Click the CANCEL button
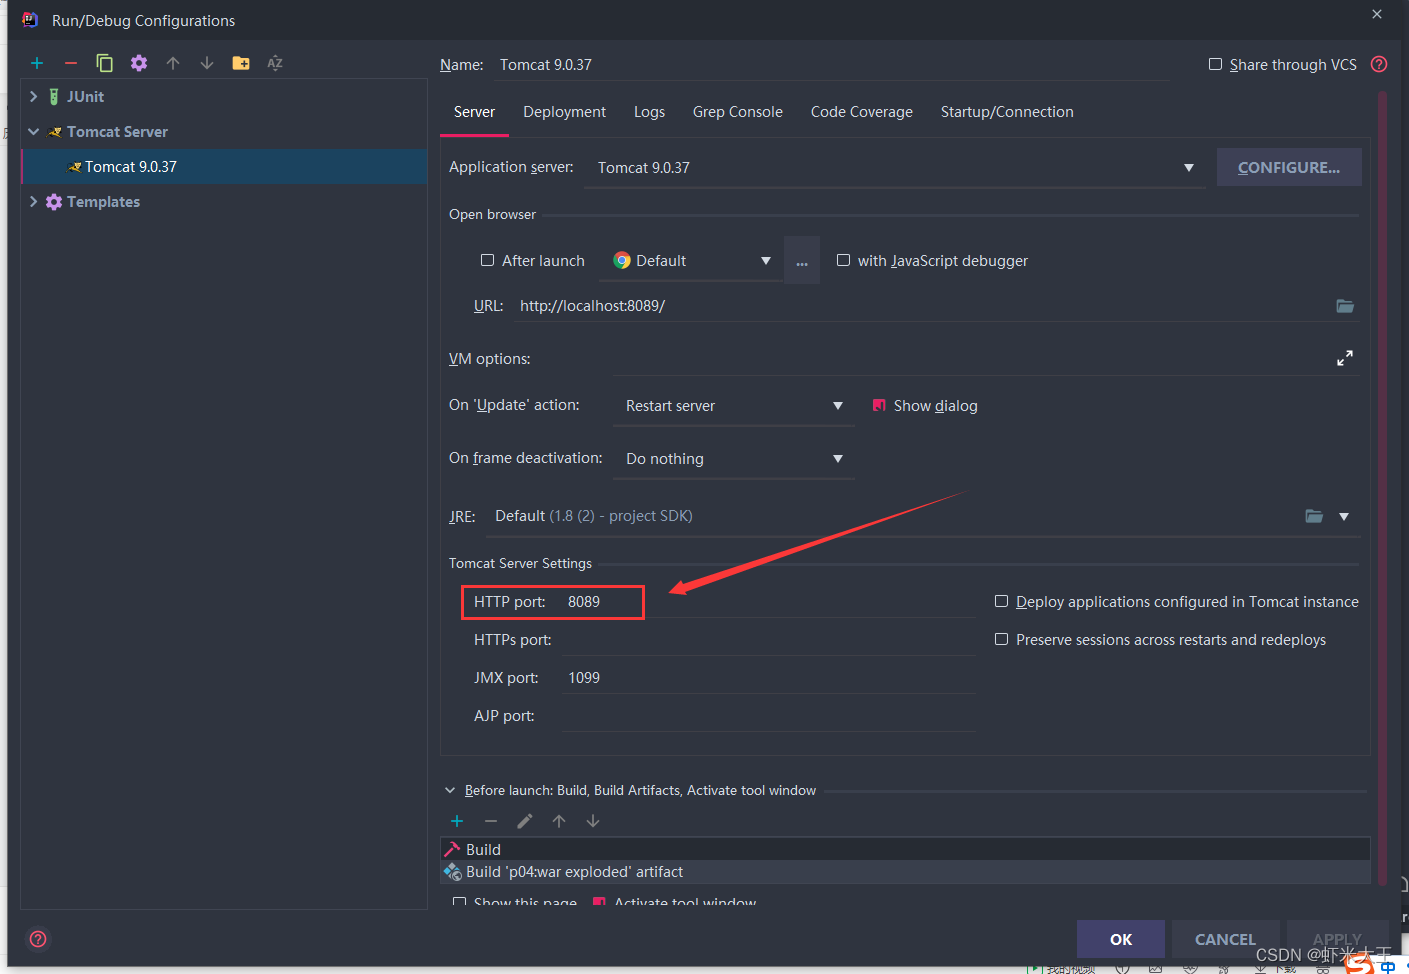Screen dimensions: 1409x974 point(1225,939)
